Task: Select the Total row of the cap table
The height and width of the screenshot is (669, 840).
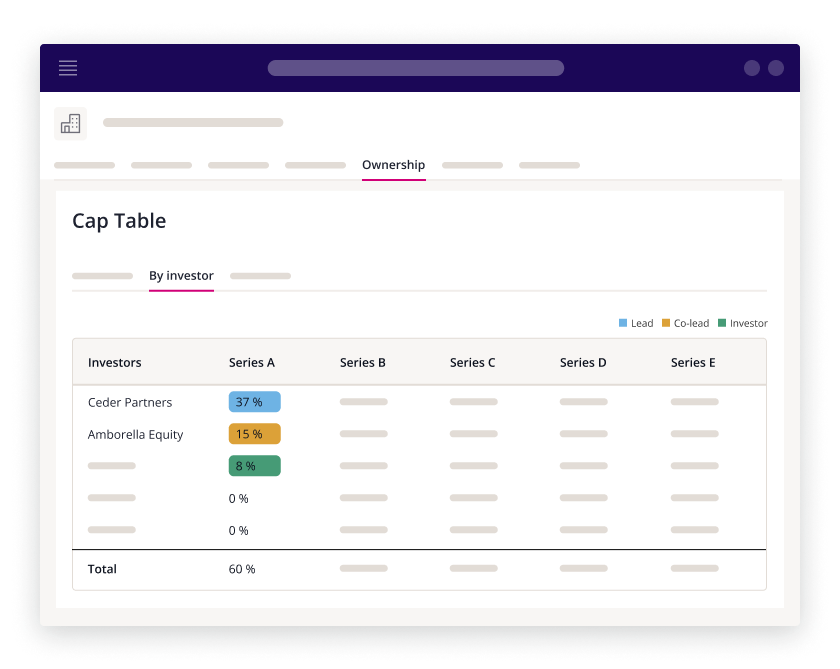Action: [102, 568]
